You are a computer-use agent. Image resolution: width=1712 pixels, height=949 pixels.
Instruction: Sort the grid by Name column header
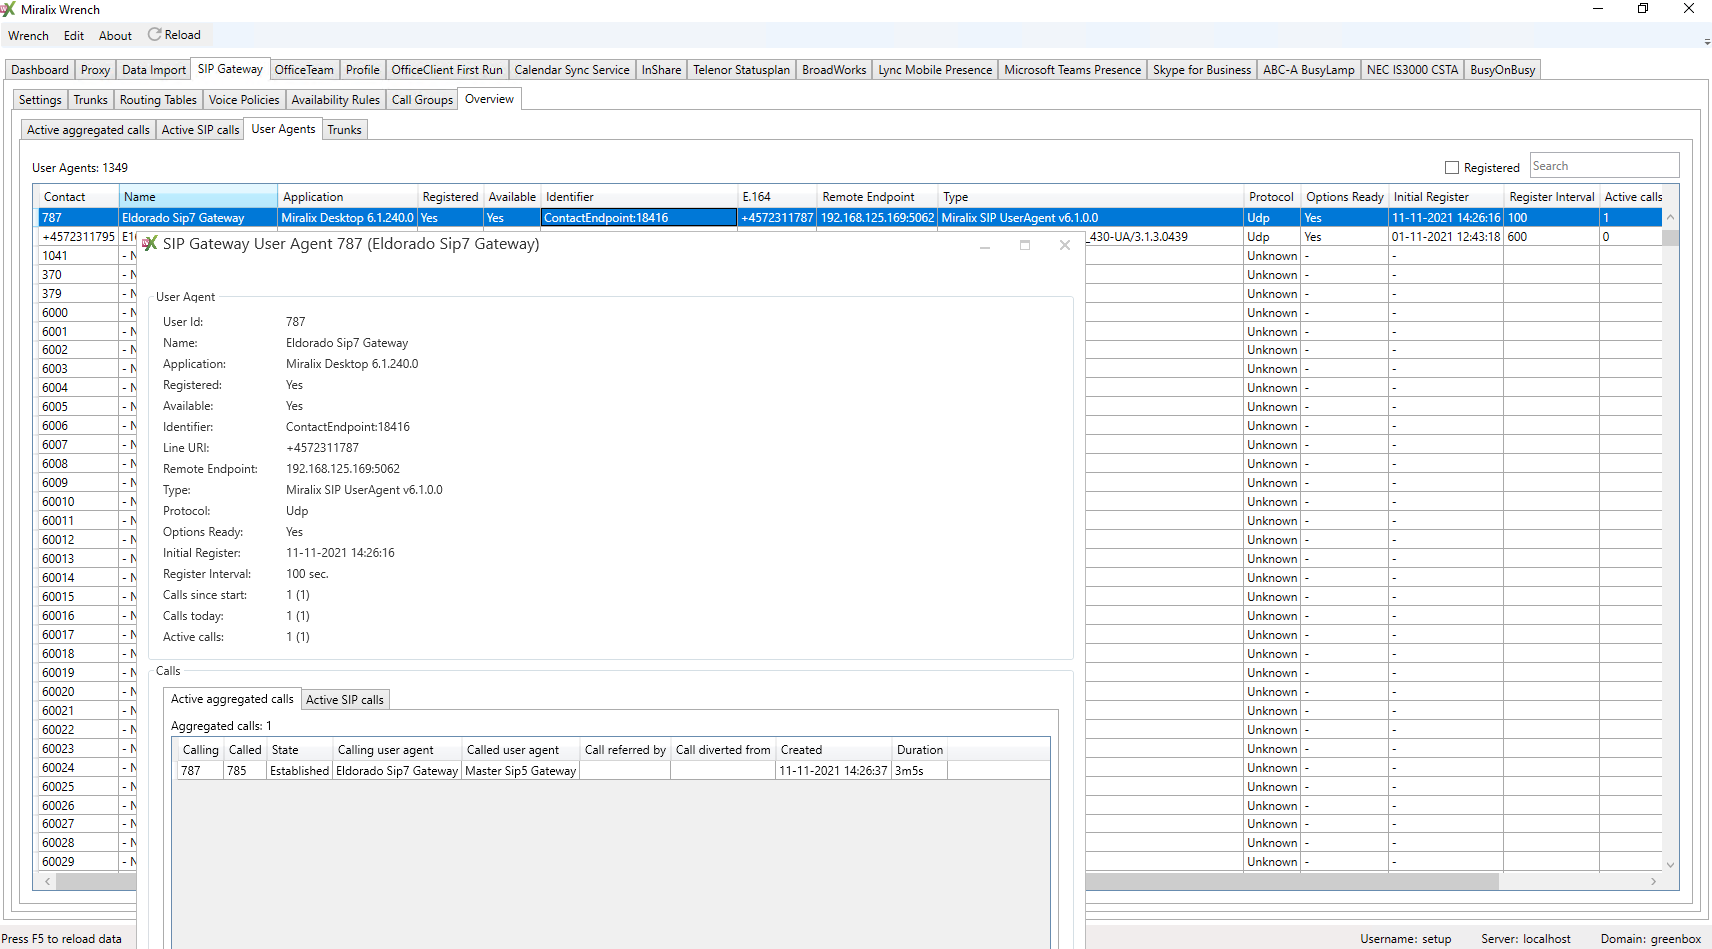pyautogui.click(x=198, y=197)
